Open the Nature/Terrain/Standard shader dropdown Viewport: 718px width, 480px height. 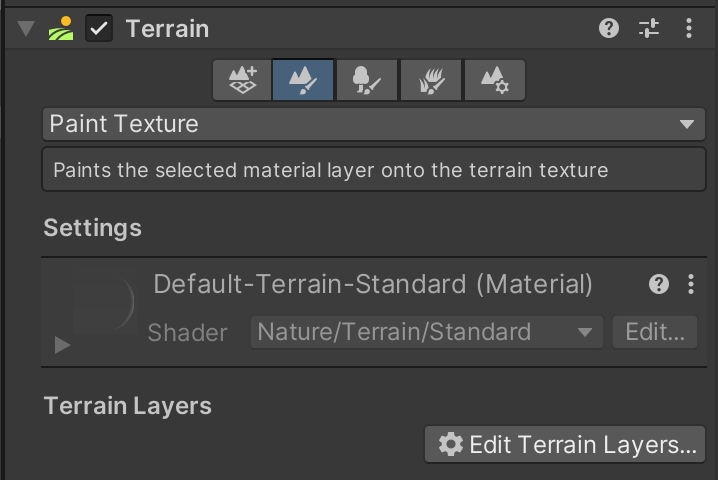pyautogui.click(x=426, y=333)
